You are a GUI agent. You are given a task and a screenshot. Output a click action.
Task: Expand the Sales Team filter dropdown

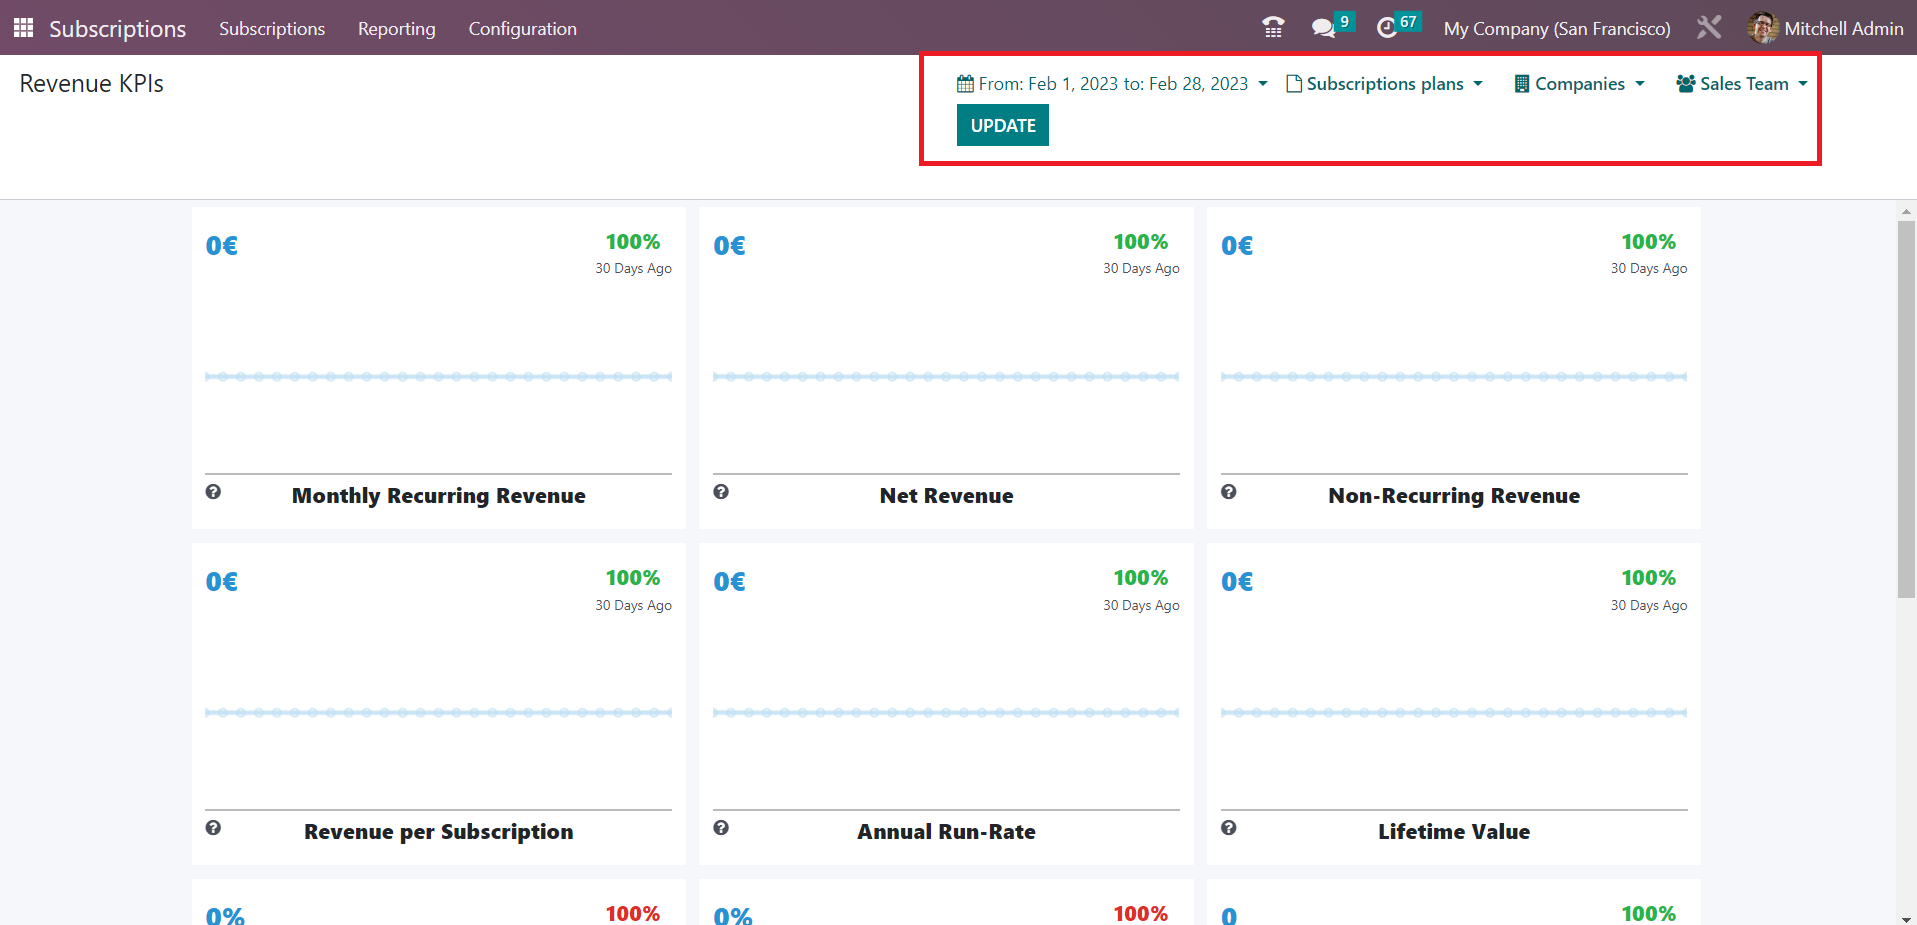pyautogui.click(x=1742, y=84)
